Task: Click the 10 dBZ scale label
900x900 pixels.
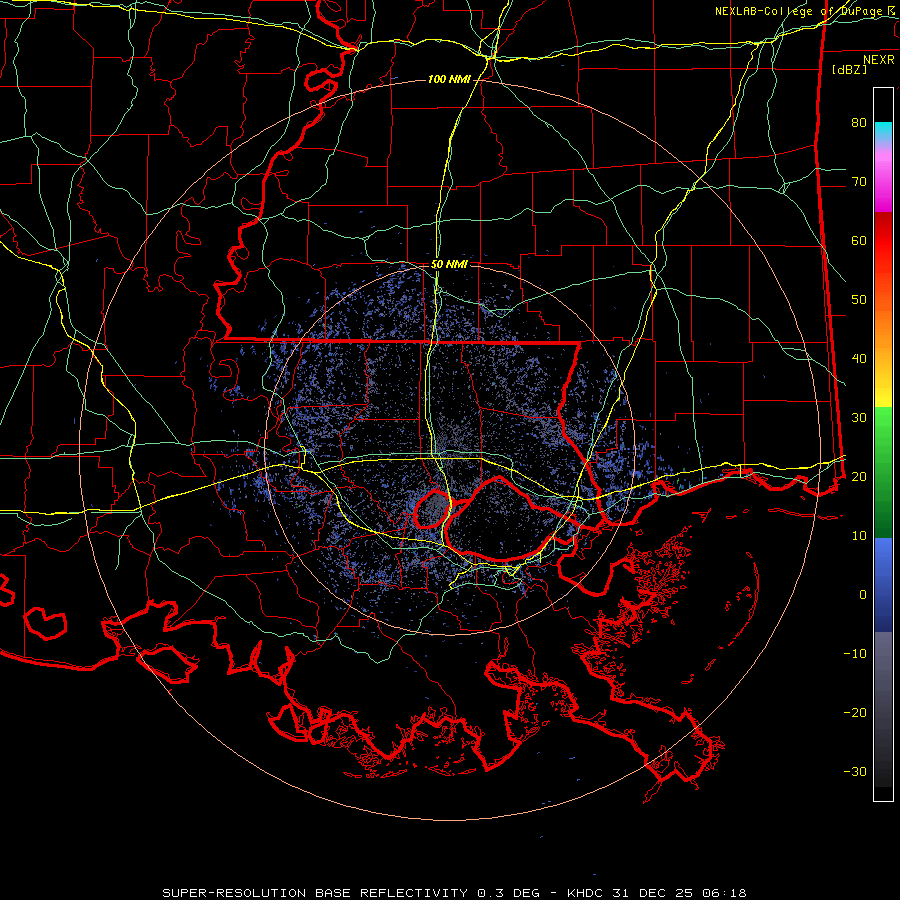Action: 859,536
